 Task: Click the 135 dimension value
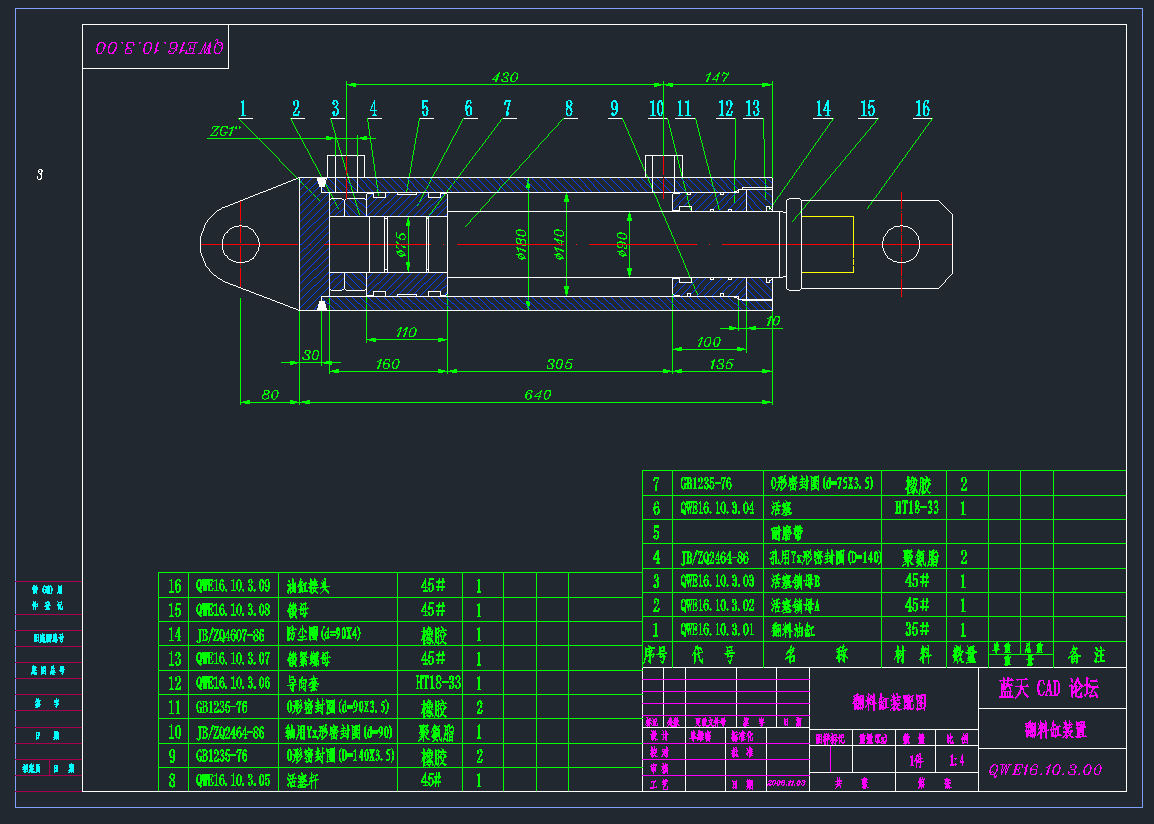(721, 363)
